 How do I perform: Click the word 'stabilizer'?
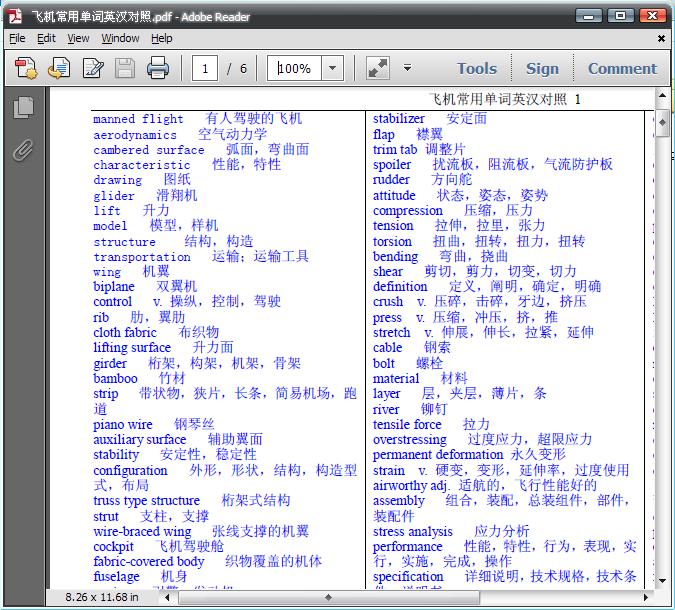click(x=399, y=118)
